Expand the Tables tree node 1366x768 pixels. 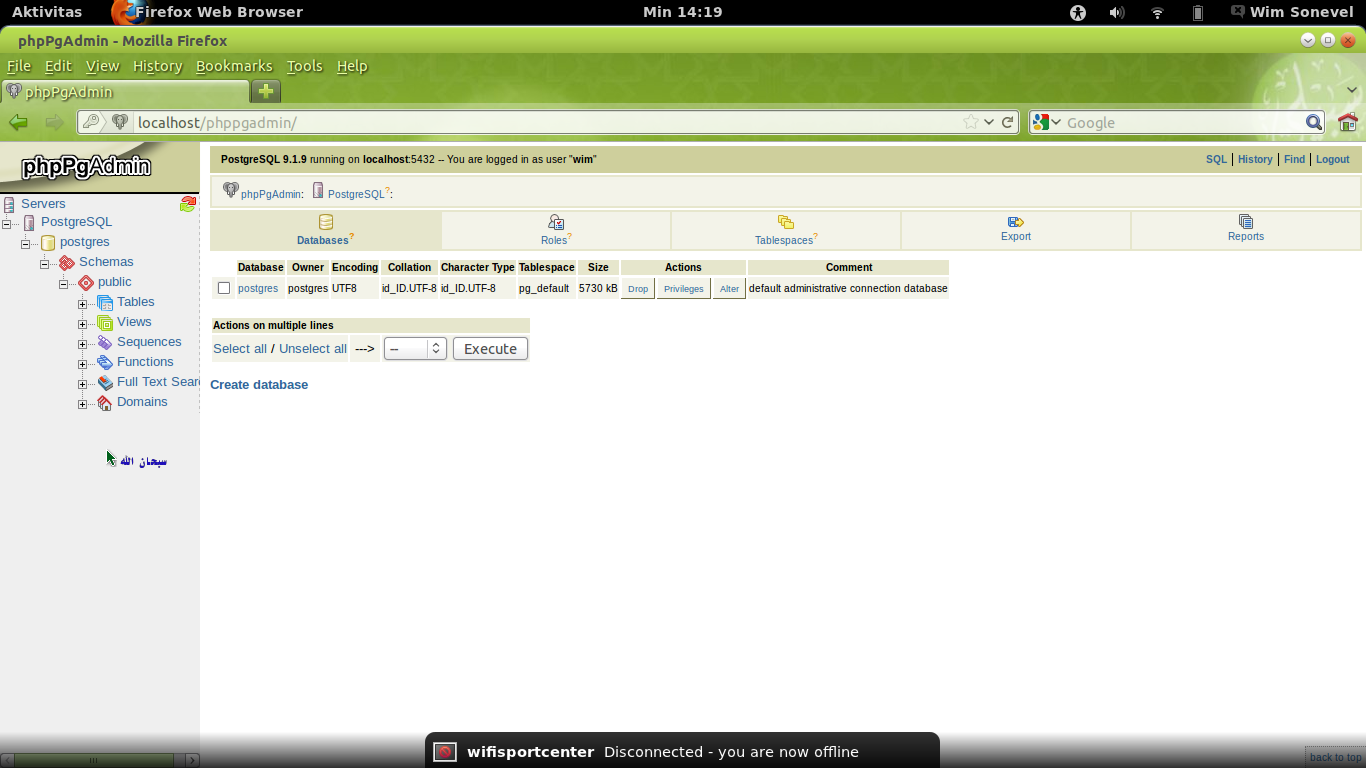coord(83,303)
